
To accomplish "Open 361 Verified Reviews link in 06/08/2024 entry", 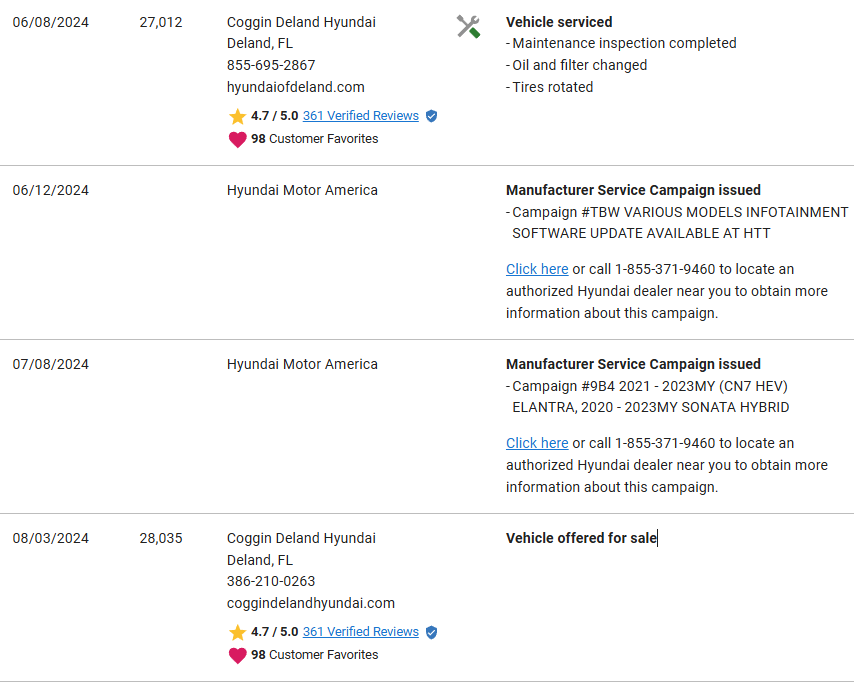I will tap(360, 116).
